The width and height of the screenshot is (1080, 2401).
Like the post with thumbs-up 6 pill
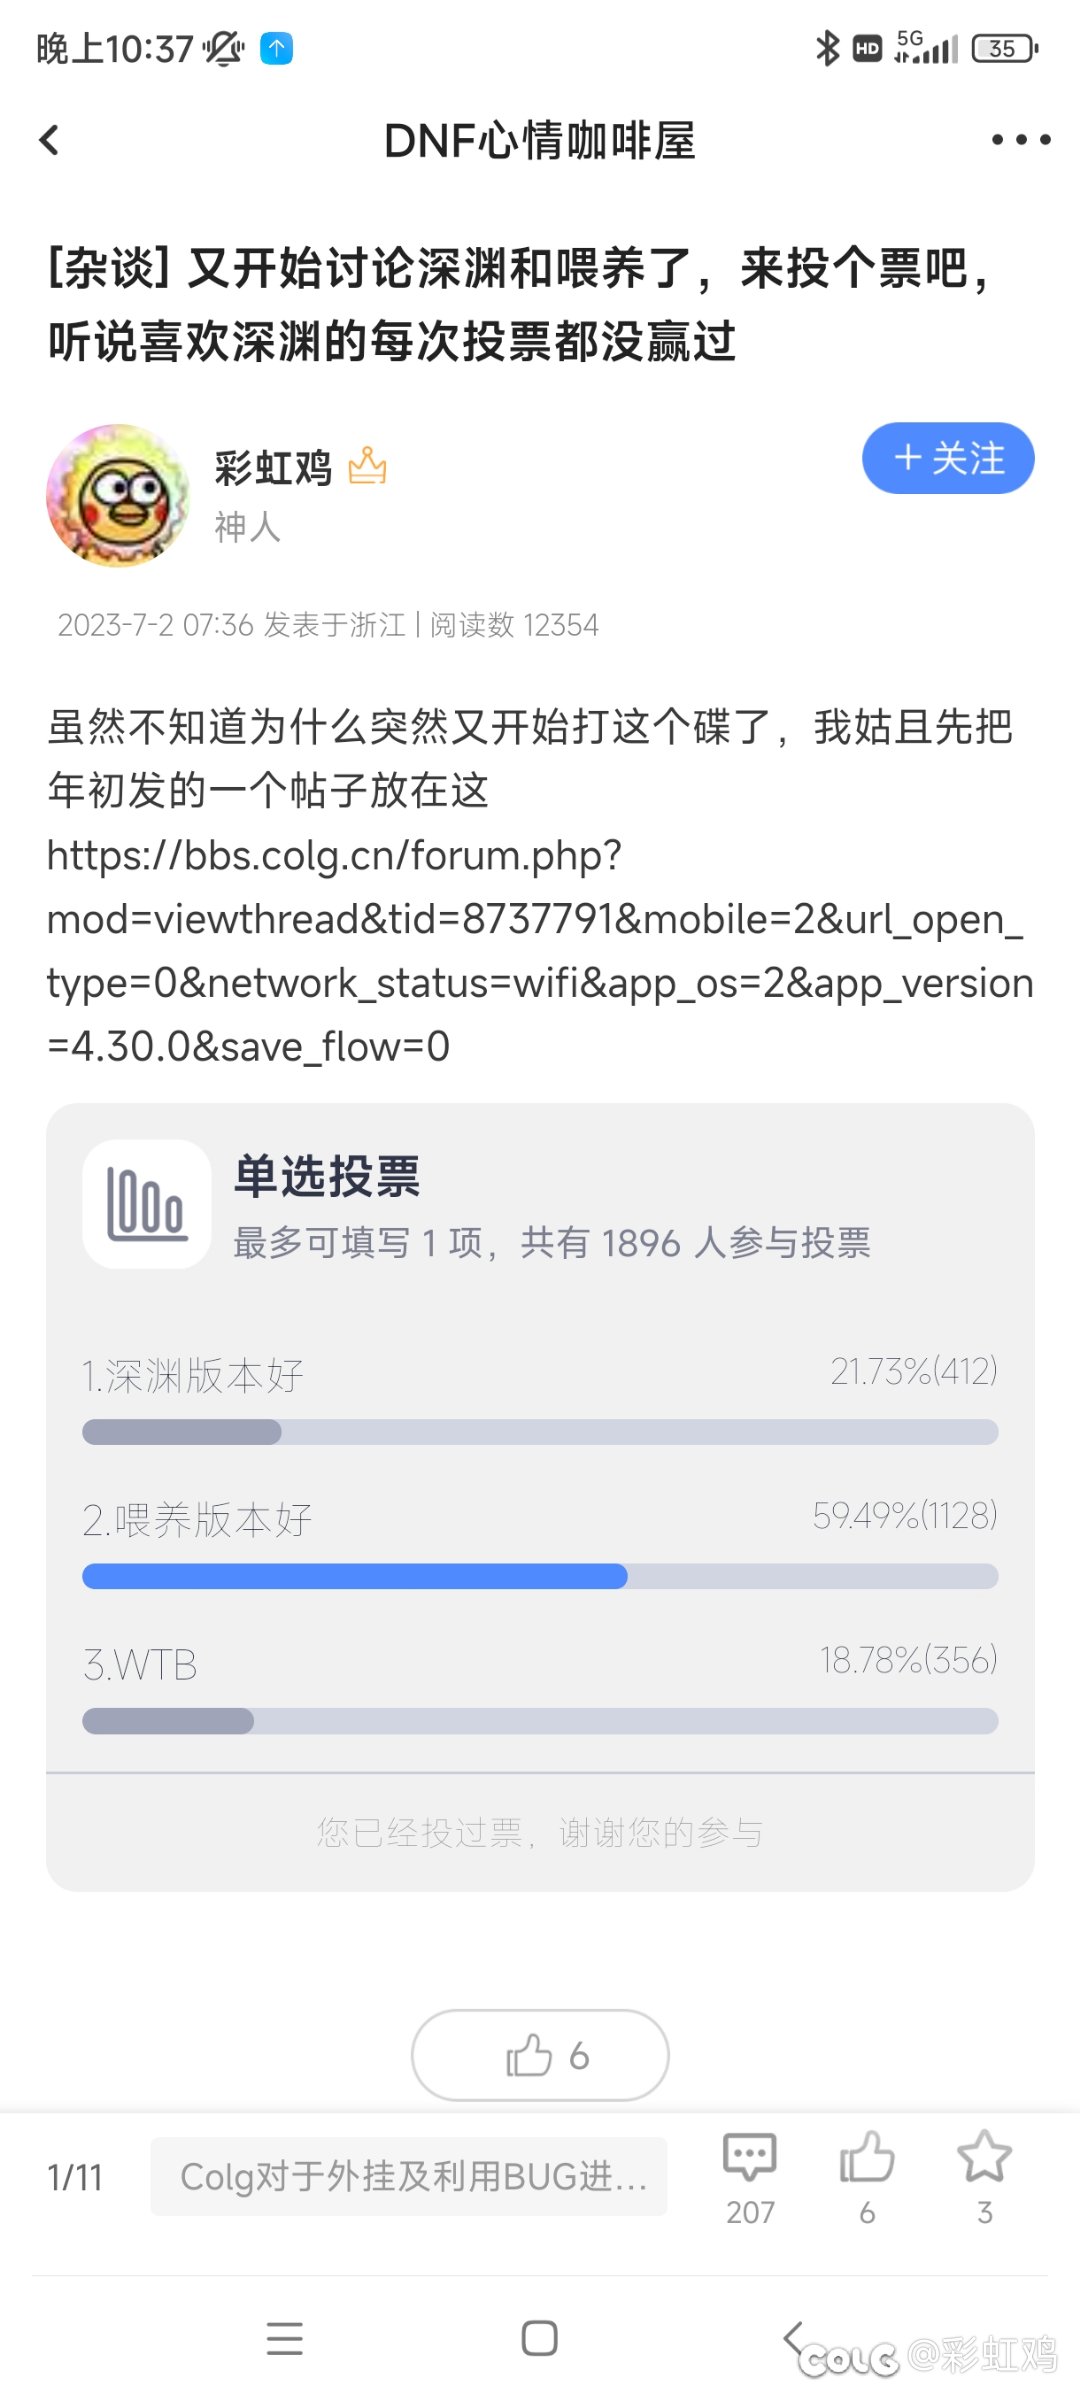(540, 2055)
